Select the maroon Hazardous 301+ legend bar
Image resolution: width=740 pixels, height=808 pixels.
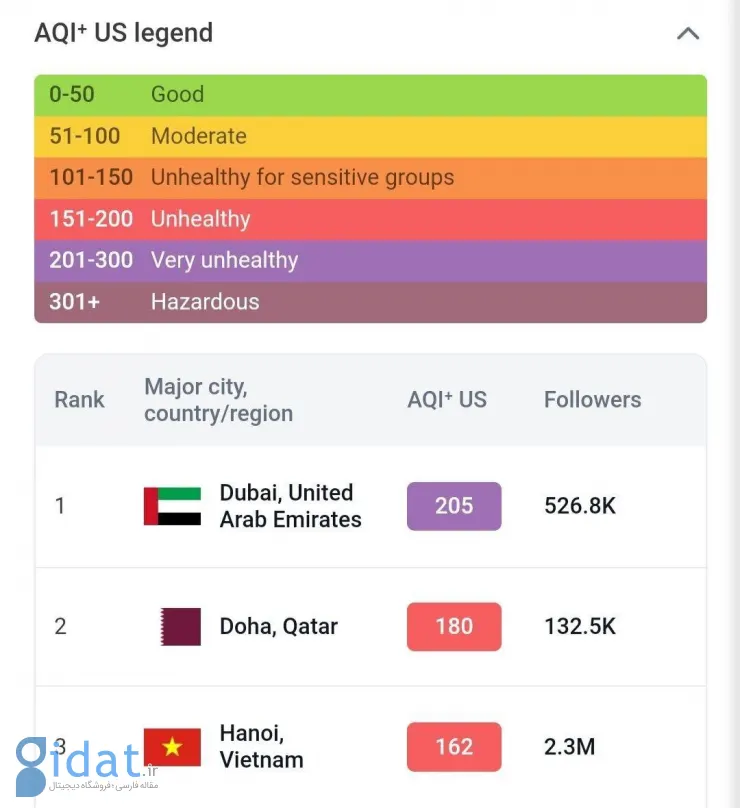371,302
